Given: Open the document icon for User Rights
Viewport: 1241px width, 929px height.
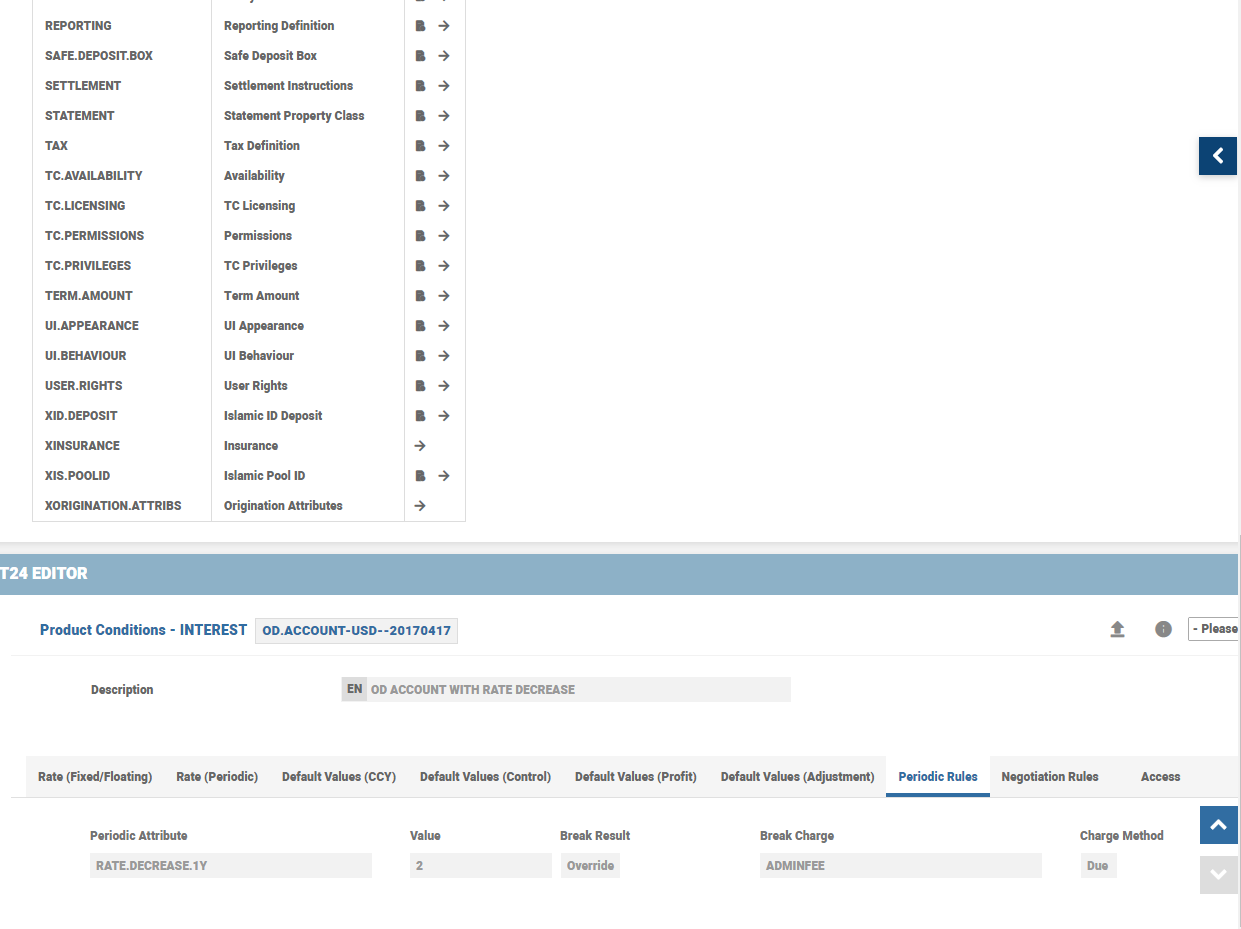Looking at the screenshot, I should click(x=421, y=386).
